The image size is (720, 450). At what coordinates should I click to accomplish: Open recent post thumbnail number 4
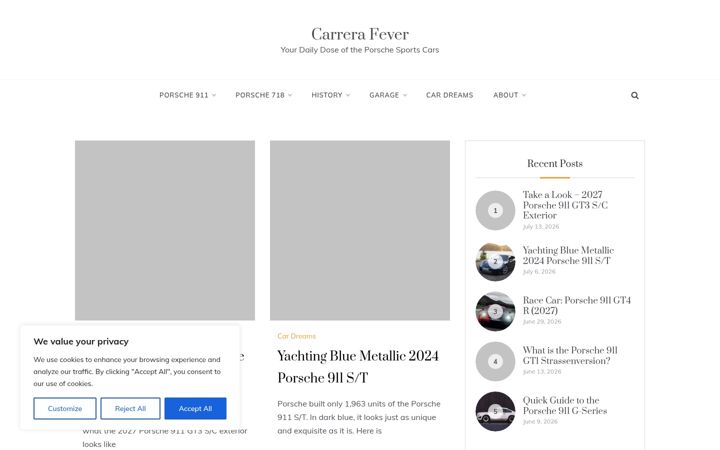(495, 361)
